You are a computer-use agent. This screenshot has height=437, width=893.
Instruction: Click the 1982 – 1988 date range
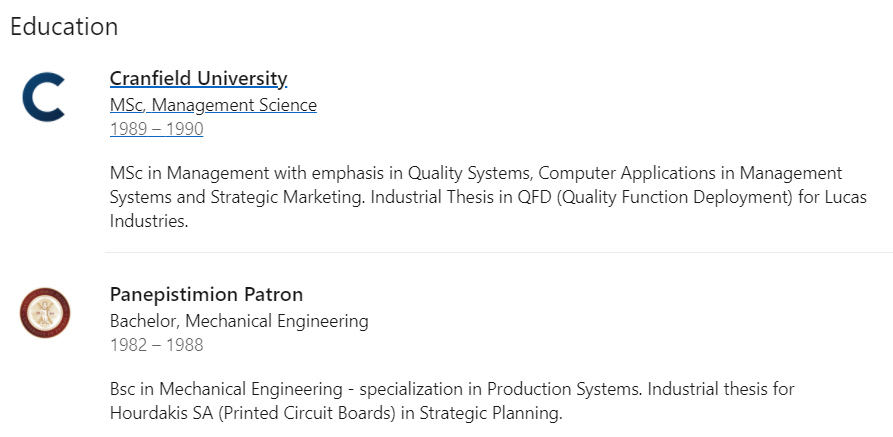tap(156, 345)
